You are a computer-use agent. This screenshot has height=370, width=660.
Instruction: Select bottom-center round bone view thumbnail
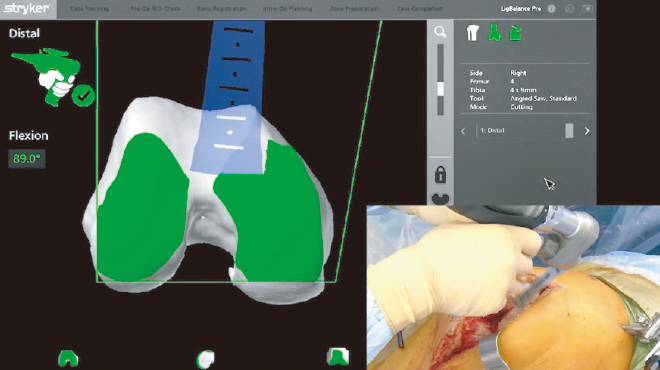(205, 359)
